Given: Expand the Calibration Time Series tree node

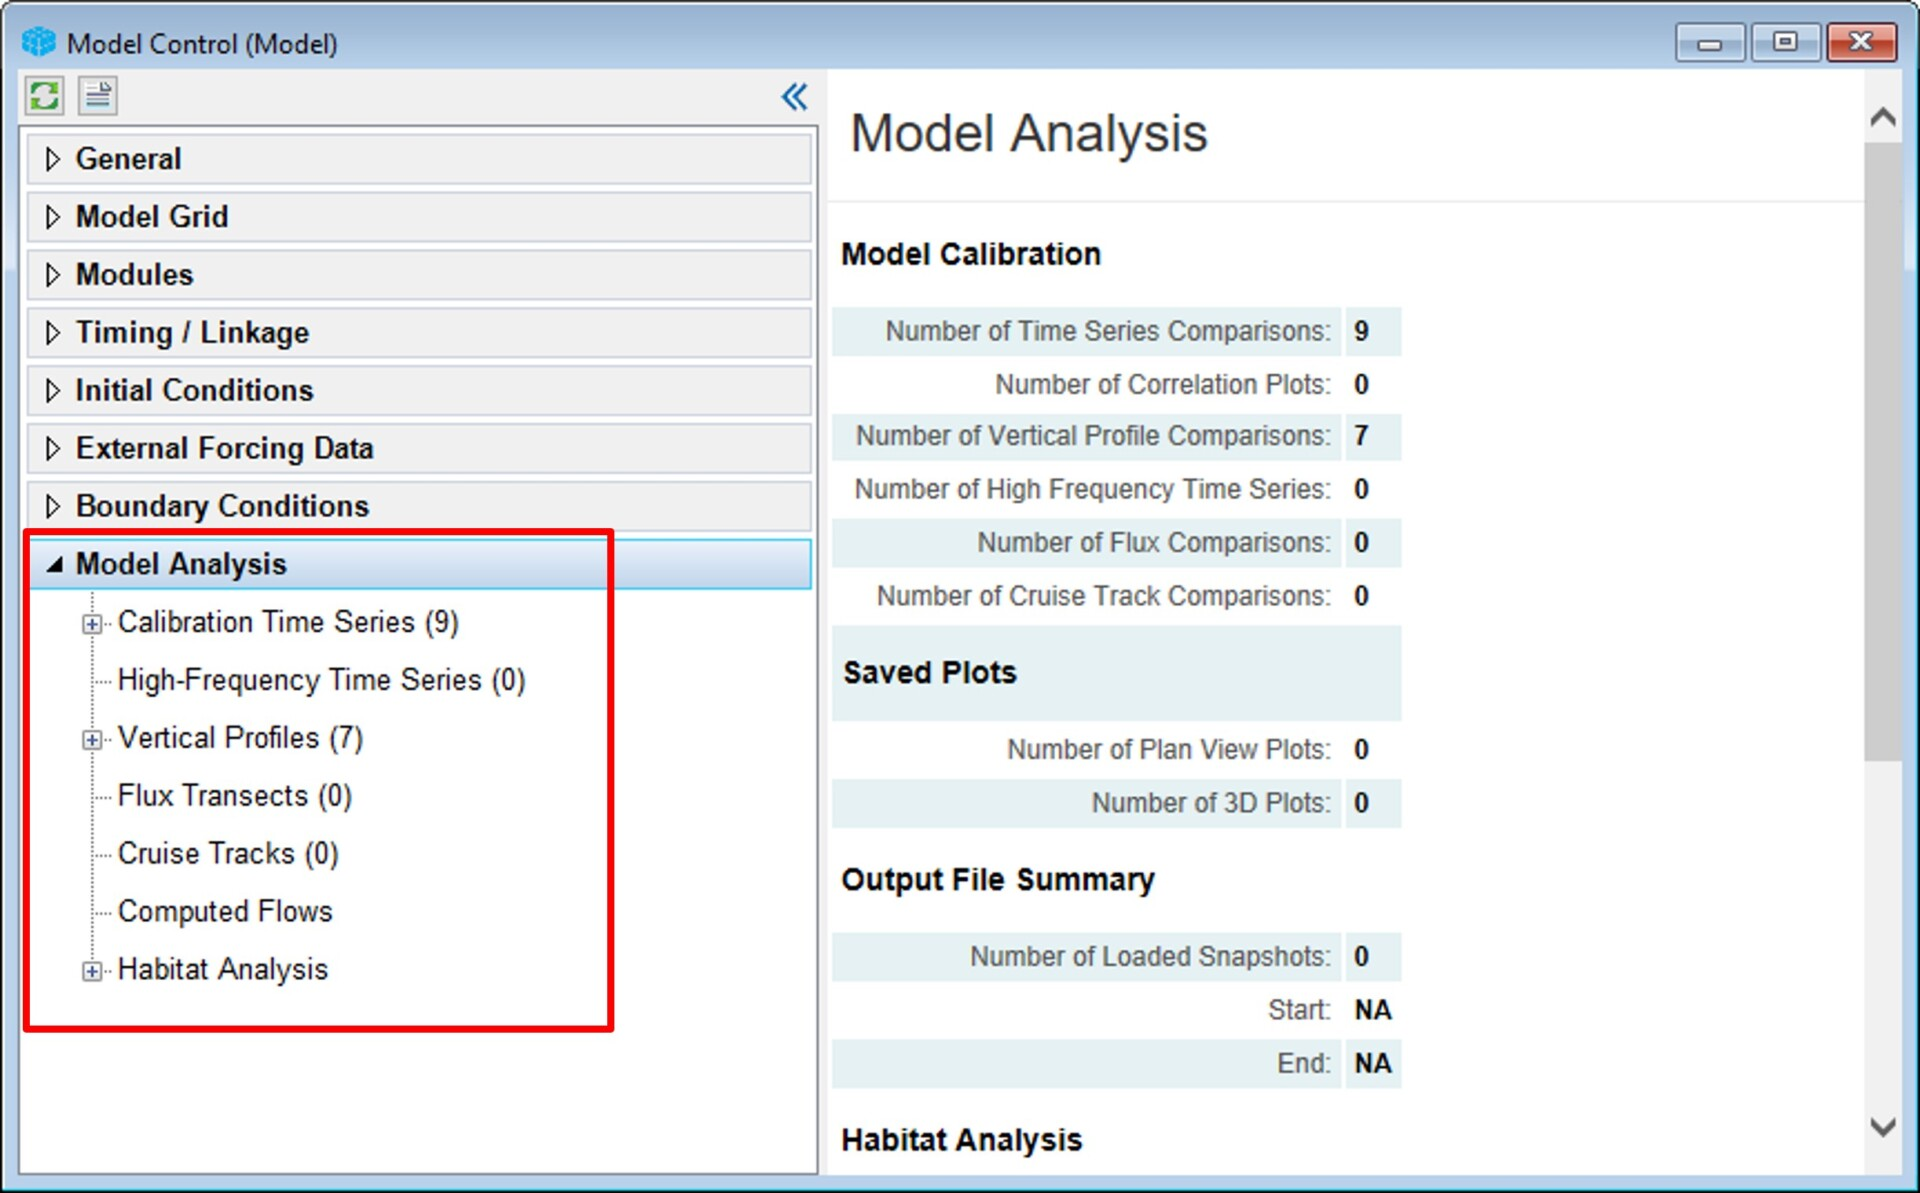Looking at the screenshot, I should point(91,622).
